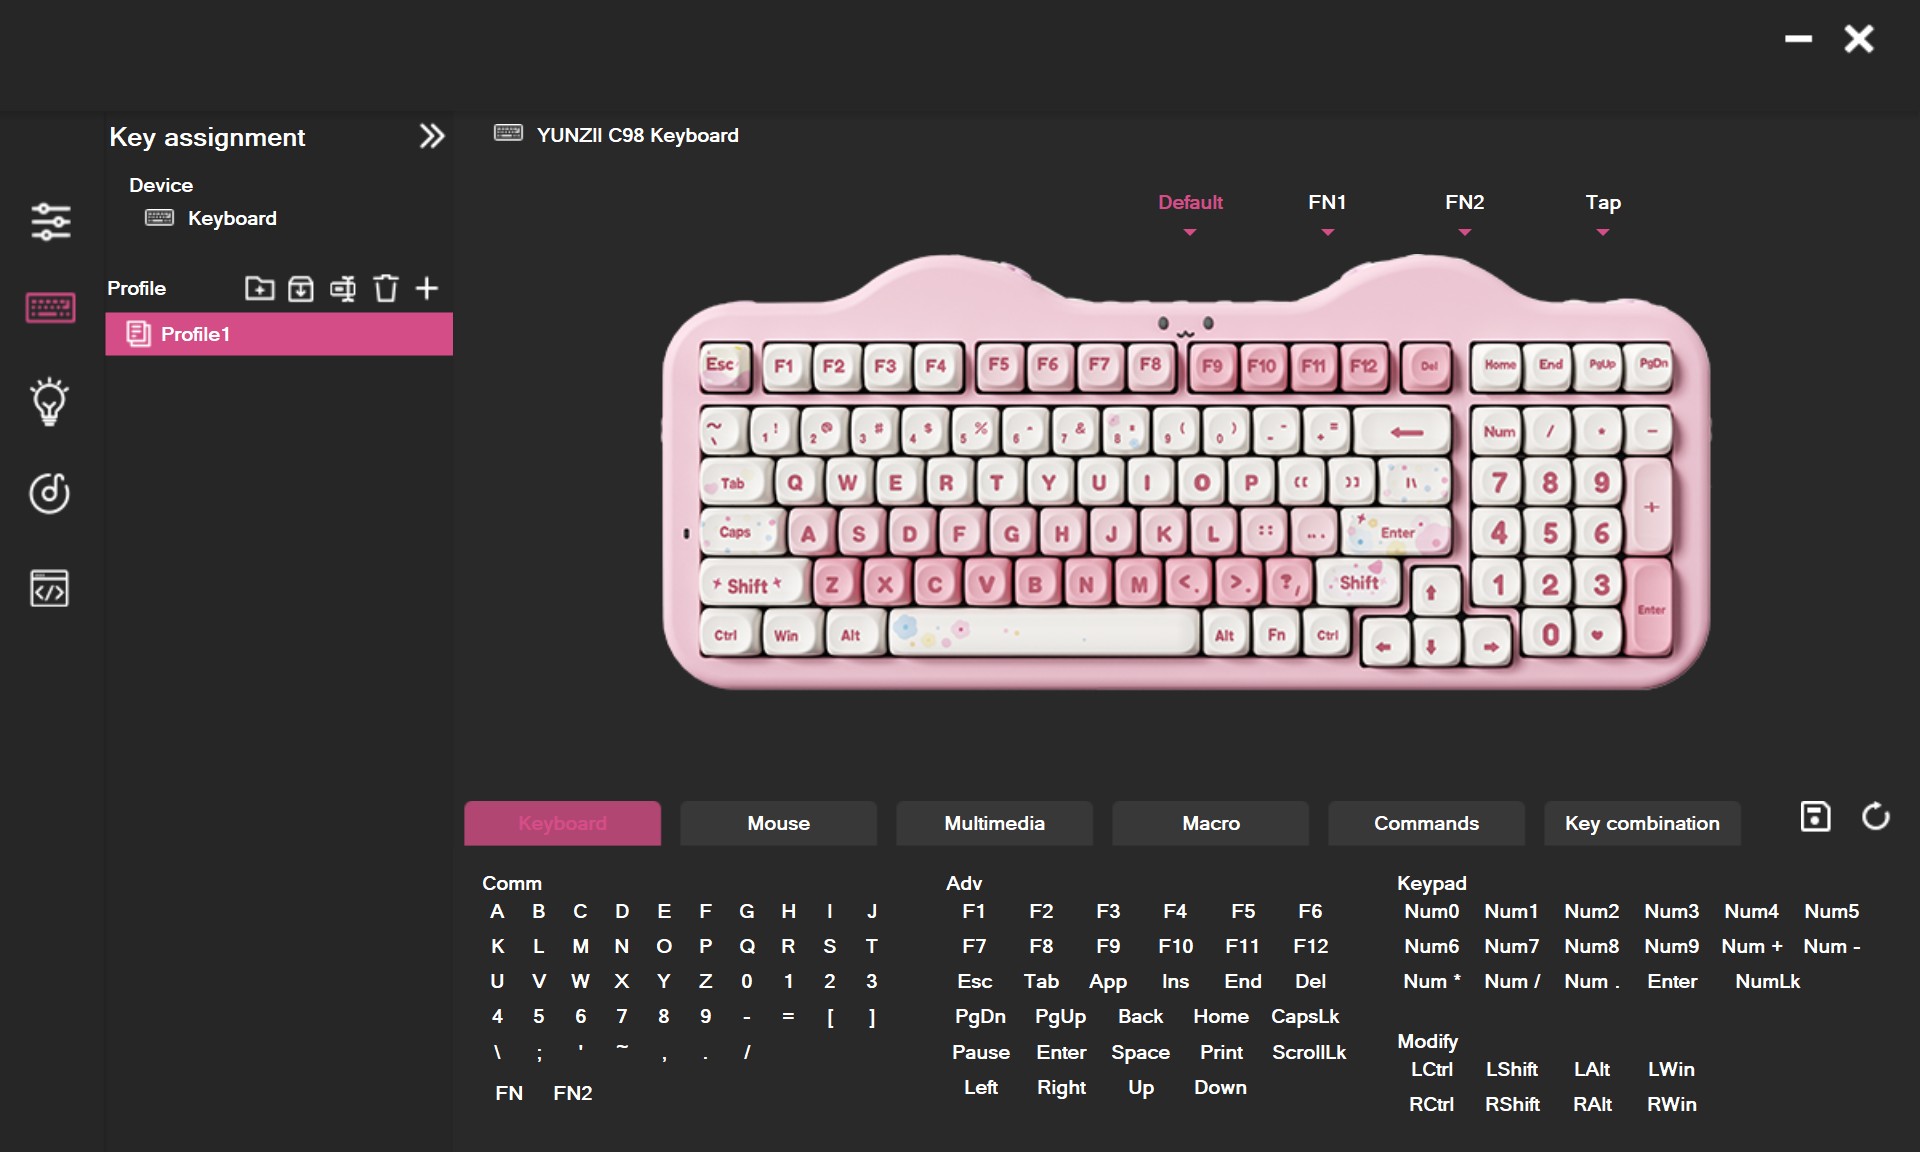Close the application window
1920x1152 pixels.
pyautogui.click(x=1859, y=39)
